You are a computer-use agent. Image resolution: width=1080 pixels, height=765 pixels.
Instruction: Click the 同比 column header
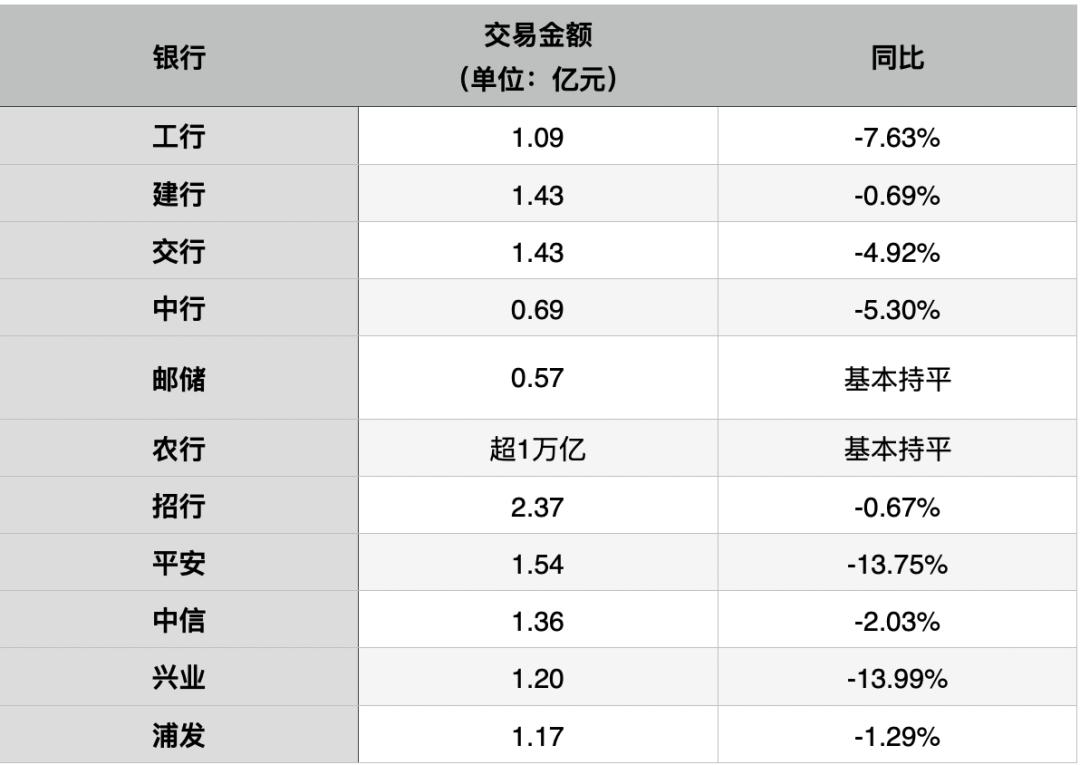(897, 58)
